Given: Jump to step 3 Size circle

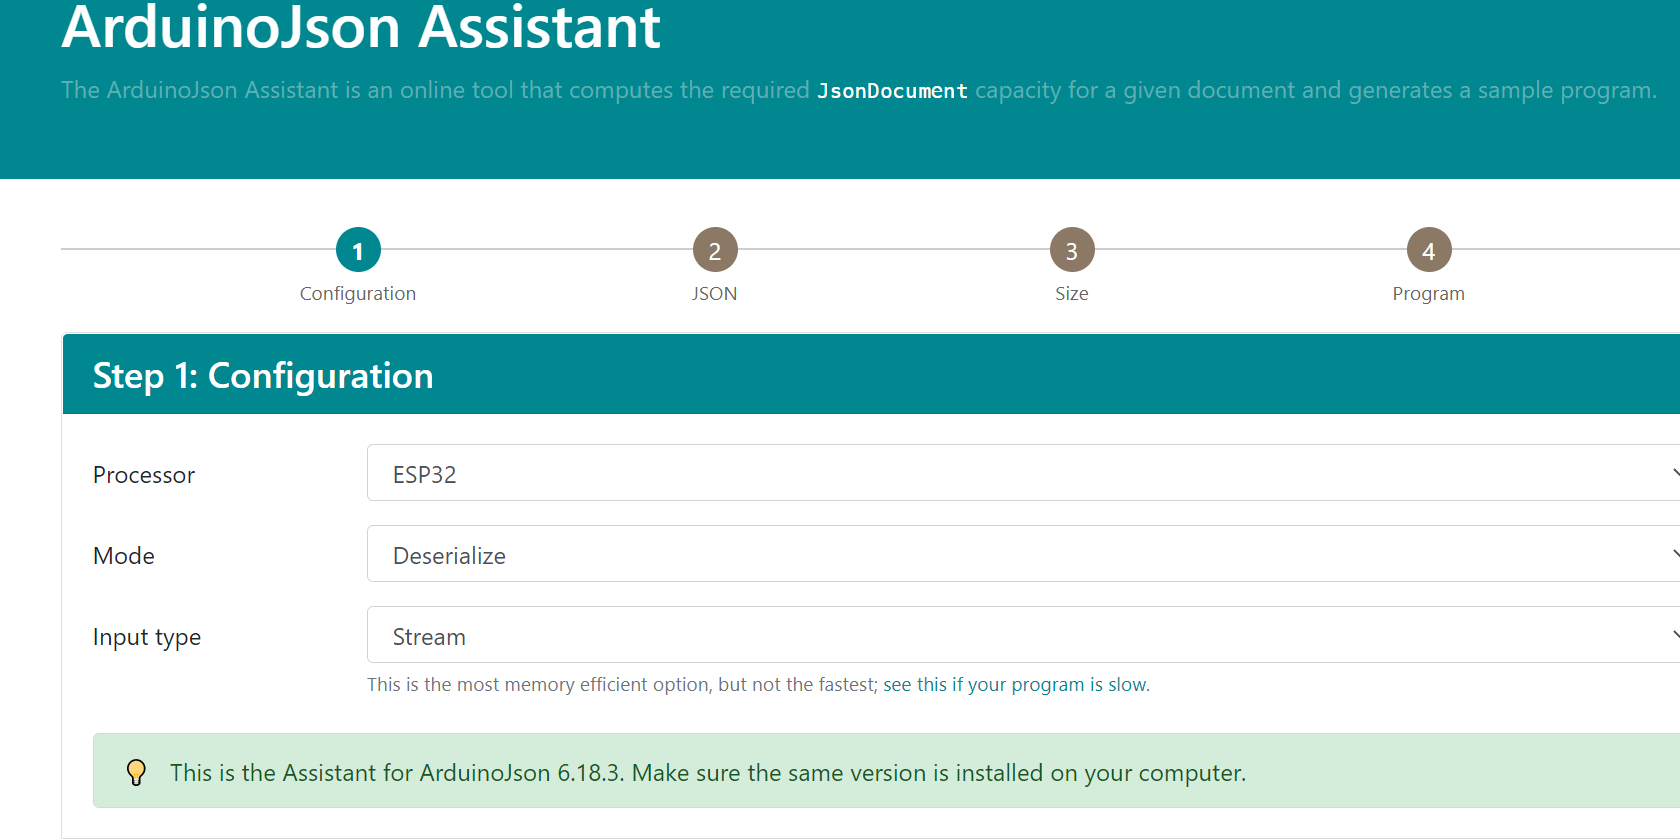Looking at the screenshot, I should click(x=1072, y=250).
